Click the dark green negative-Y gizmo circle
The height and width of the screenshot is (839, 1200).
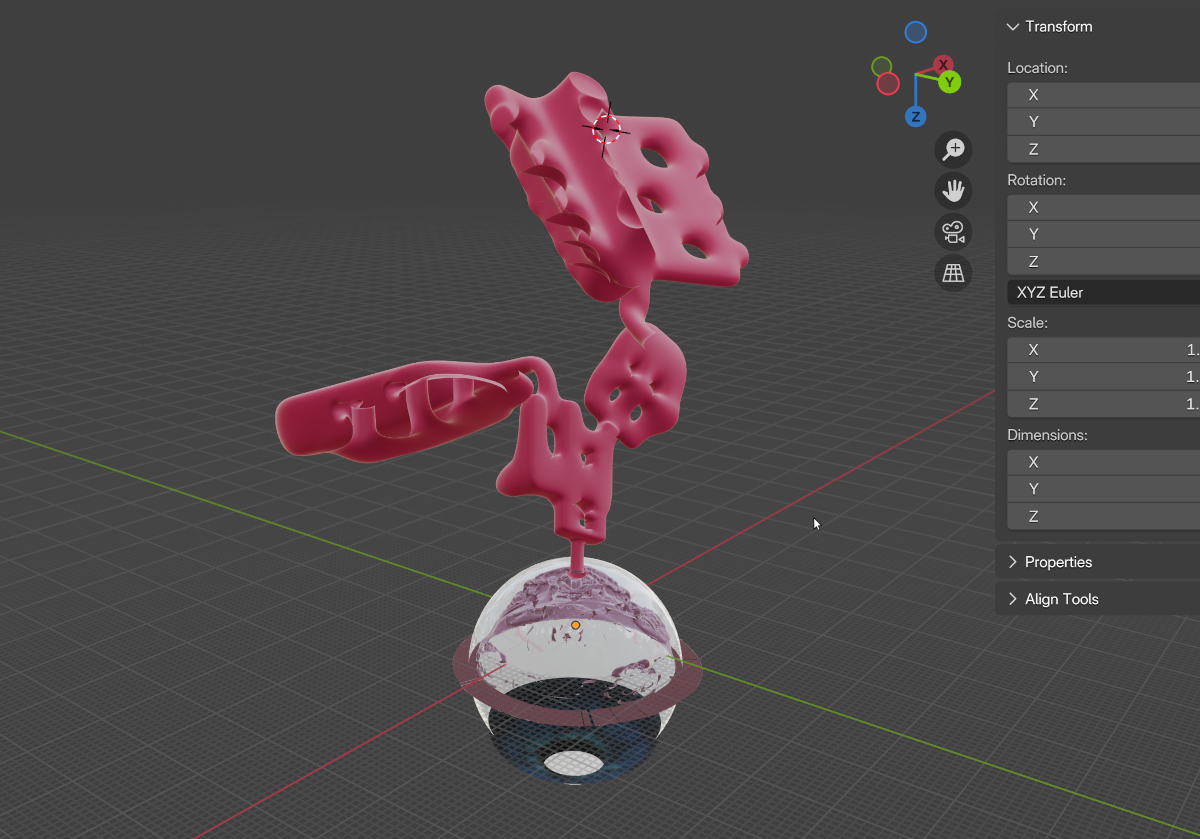pos(881,66)
